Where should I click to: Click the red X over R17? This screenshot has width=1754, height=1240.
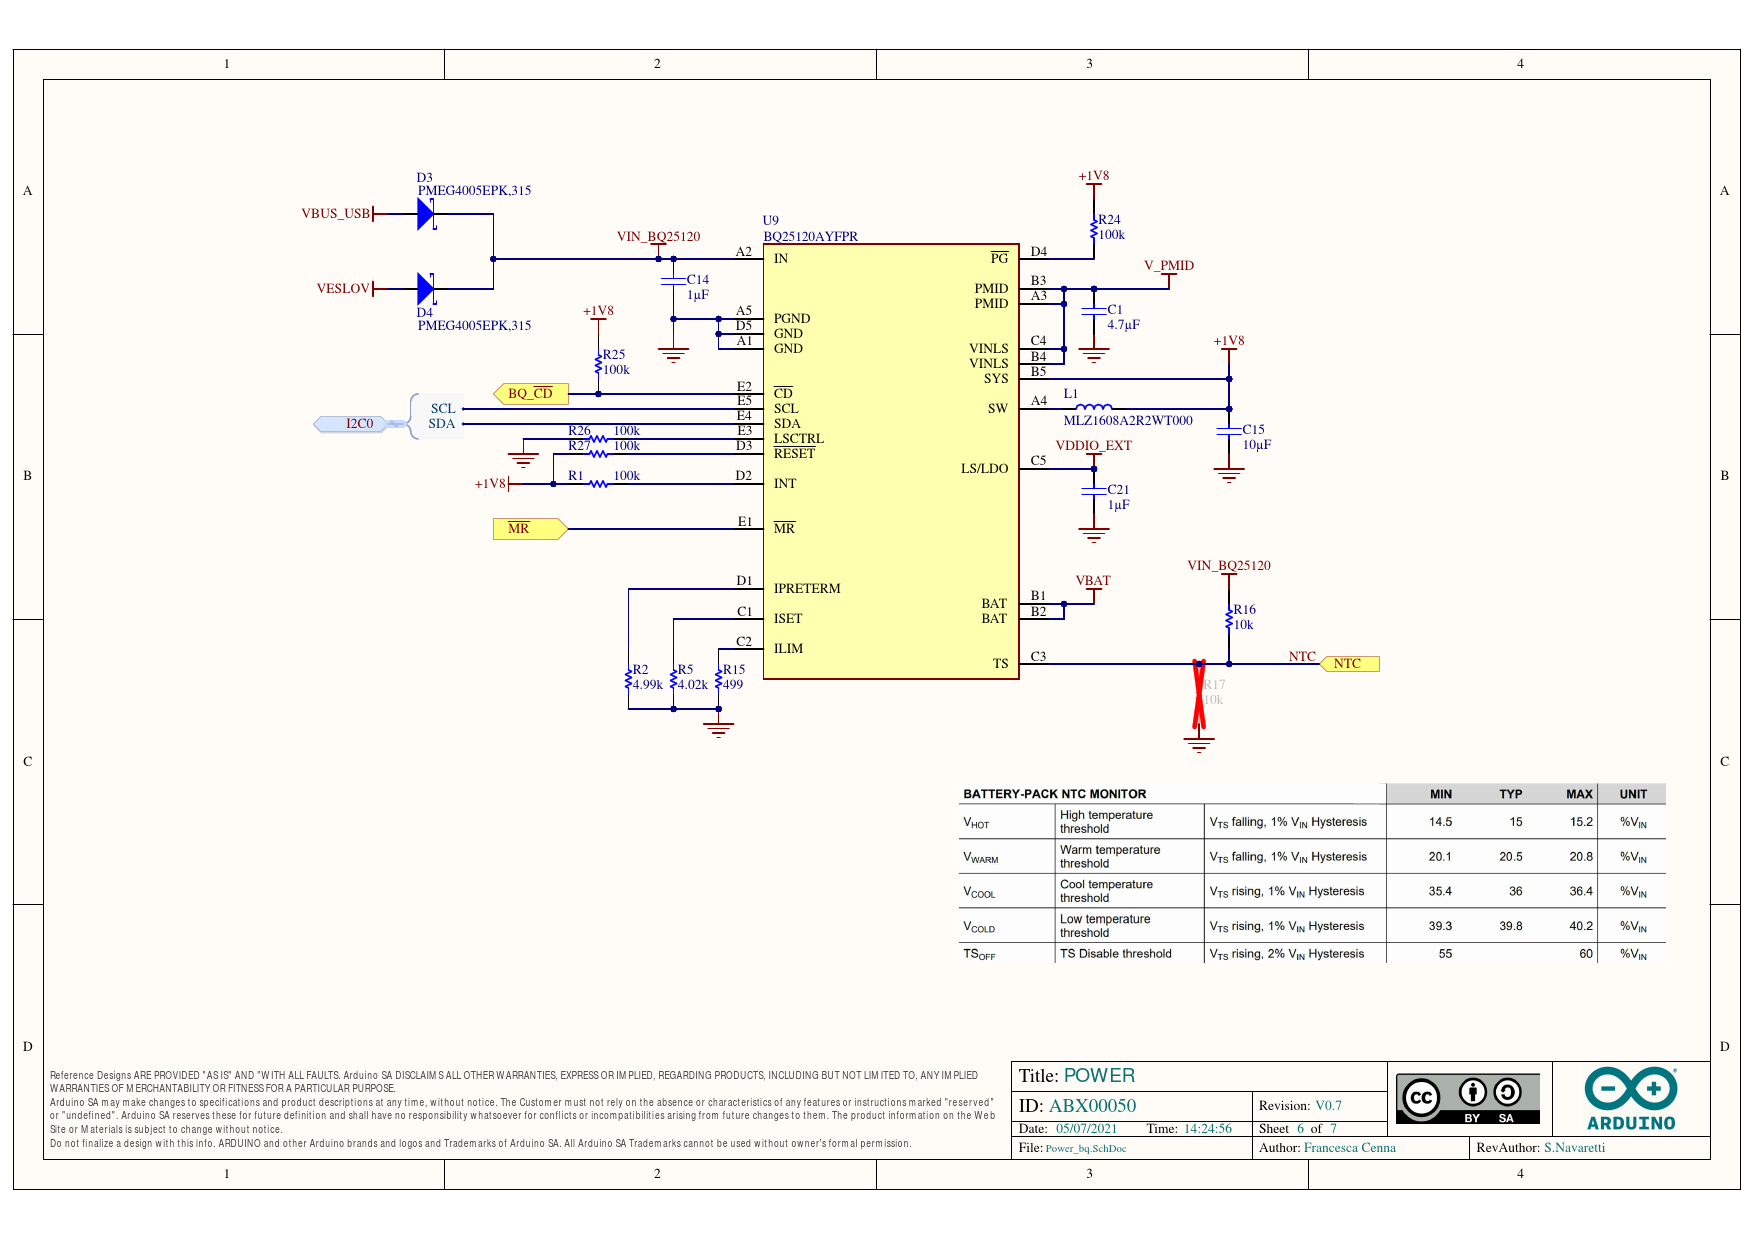1199,694
